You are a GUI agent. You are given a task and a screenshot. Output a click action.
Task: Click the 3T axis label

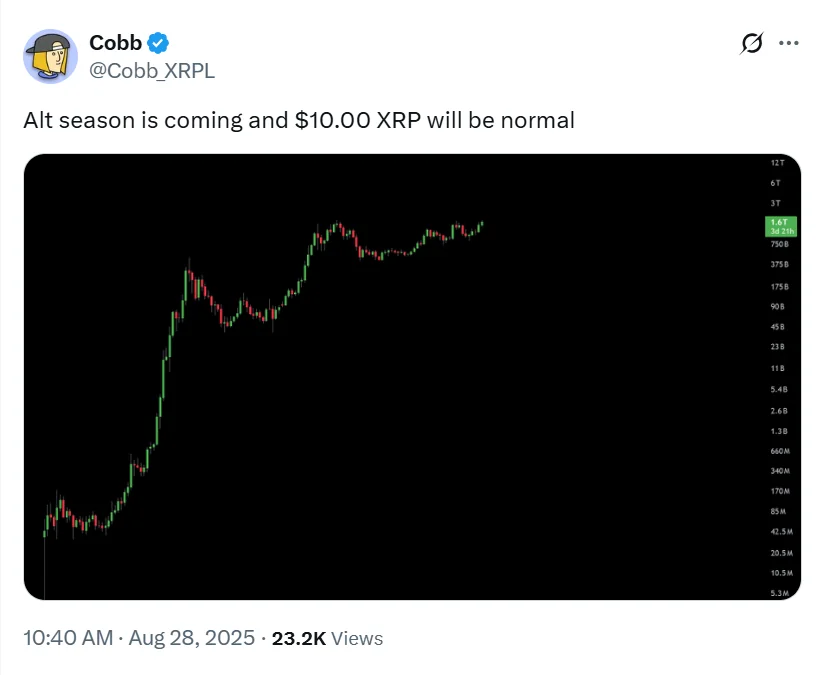point(776,203)
